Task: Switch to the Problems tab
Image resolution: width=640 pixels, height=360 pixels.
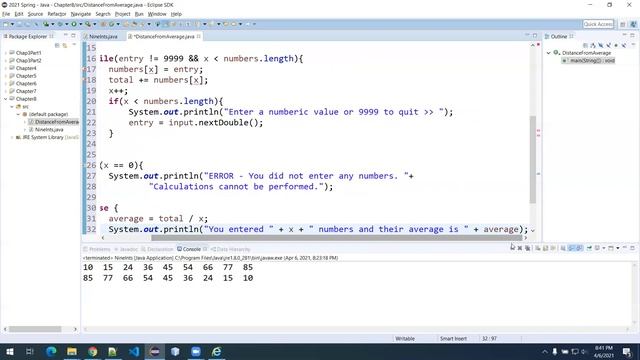Action: coord(97,249)
